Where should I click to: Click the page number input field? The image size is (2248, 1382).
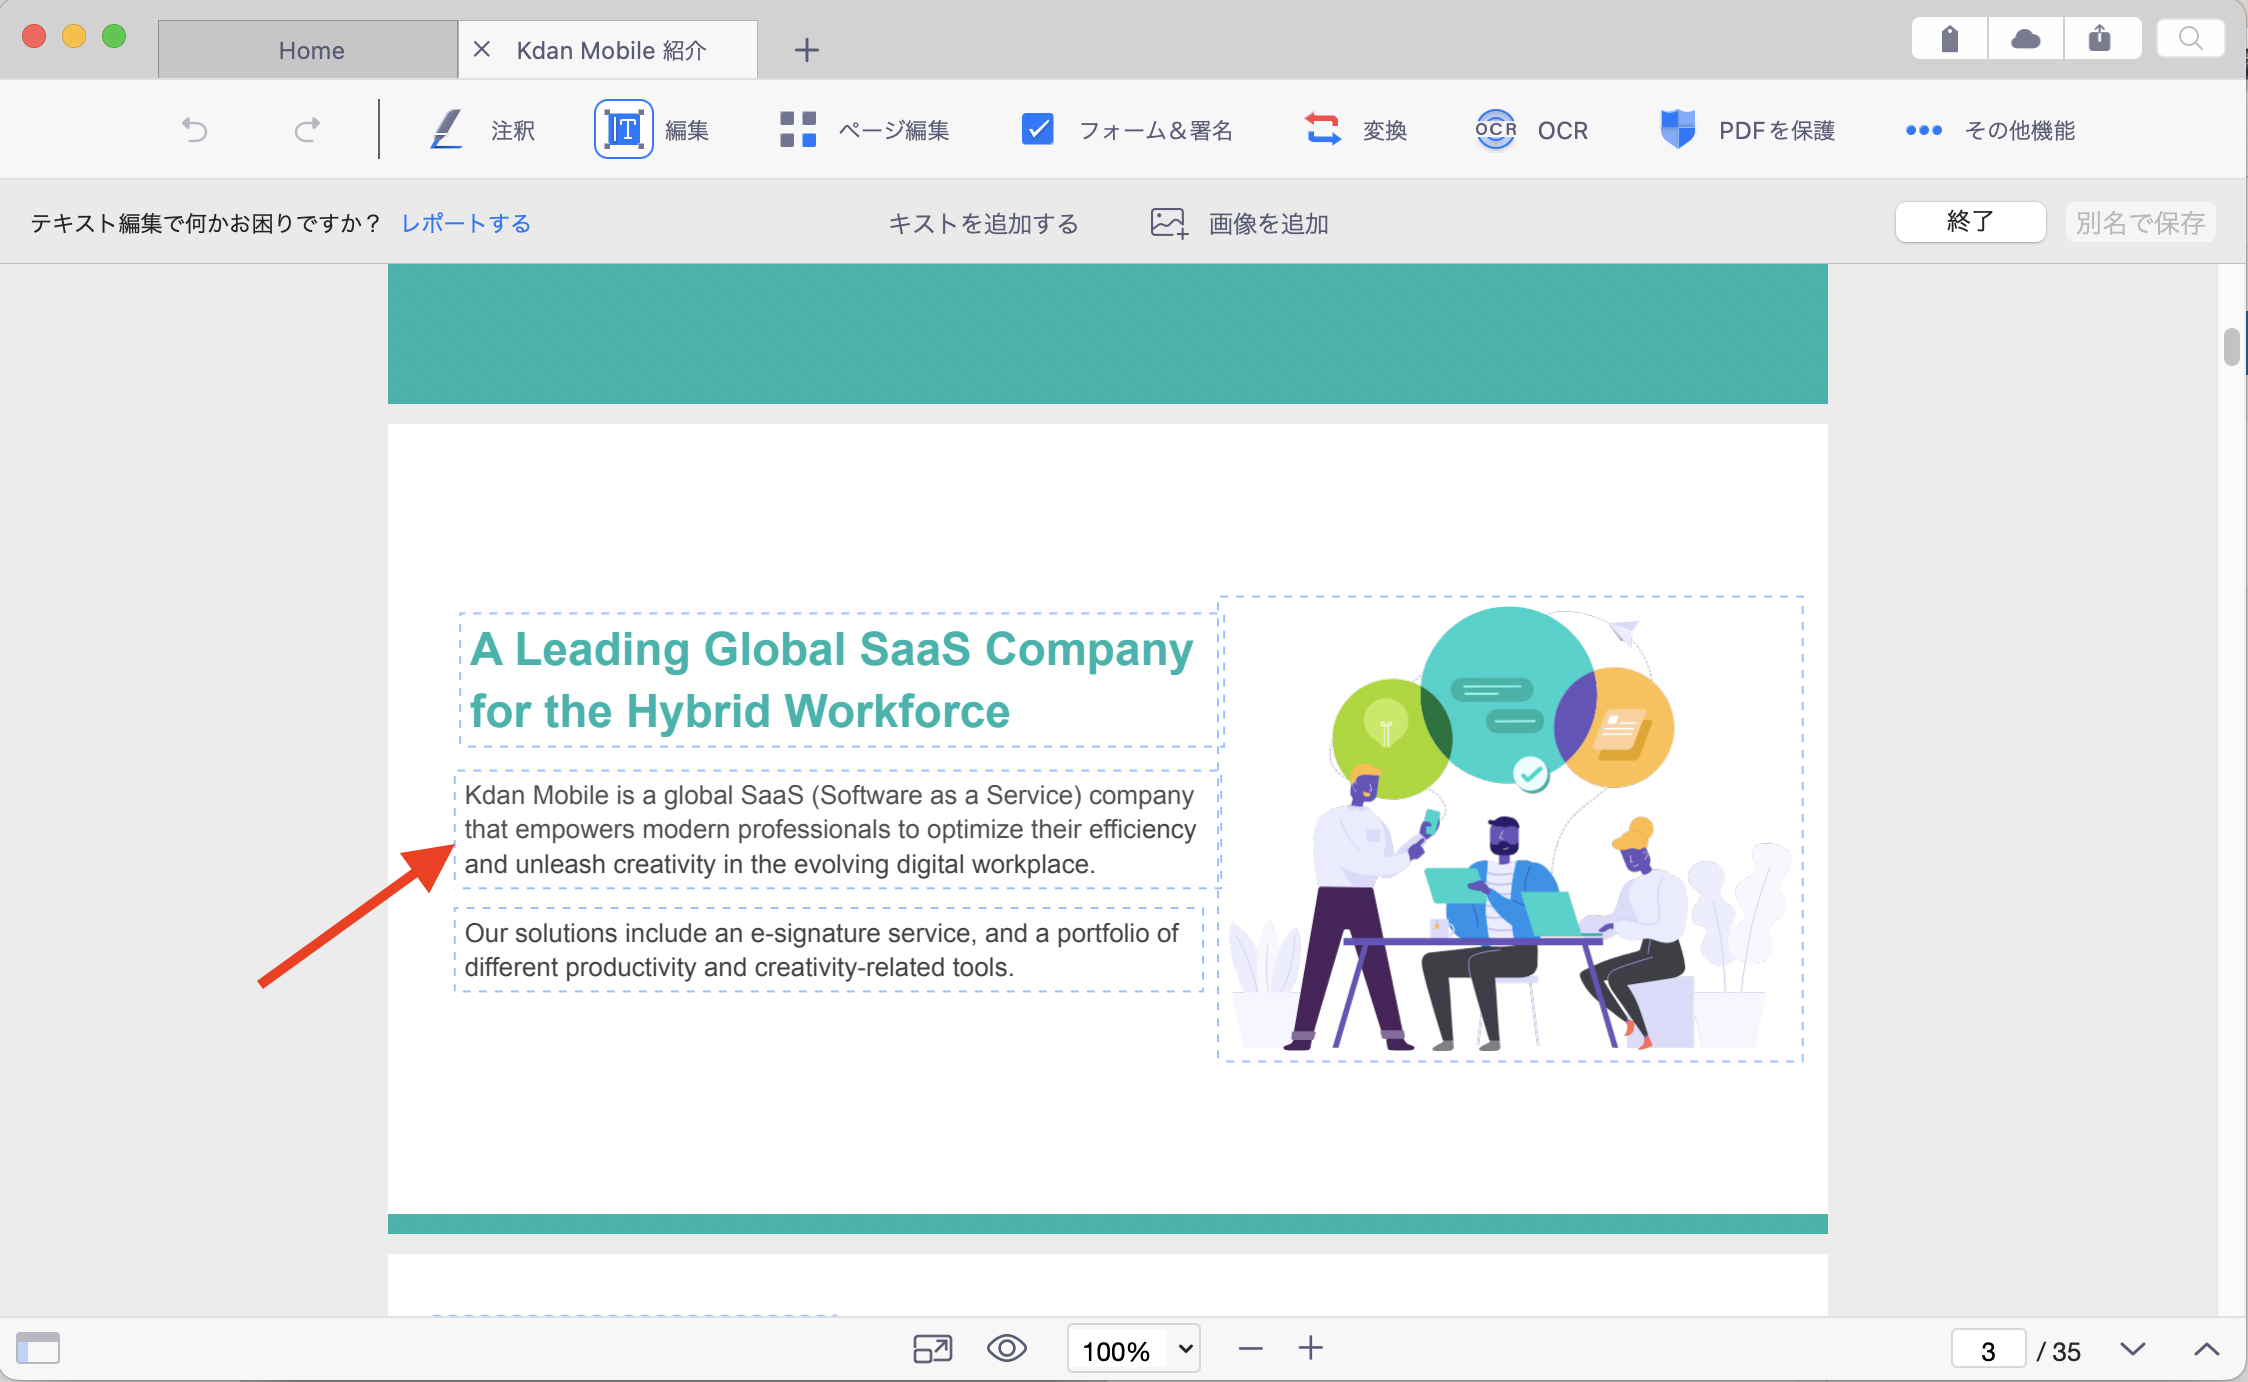click(1988, 1350)
